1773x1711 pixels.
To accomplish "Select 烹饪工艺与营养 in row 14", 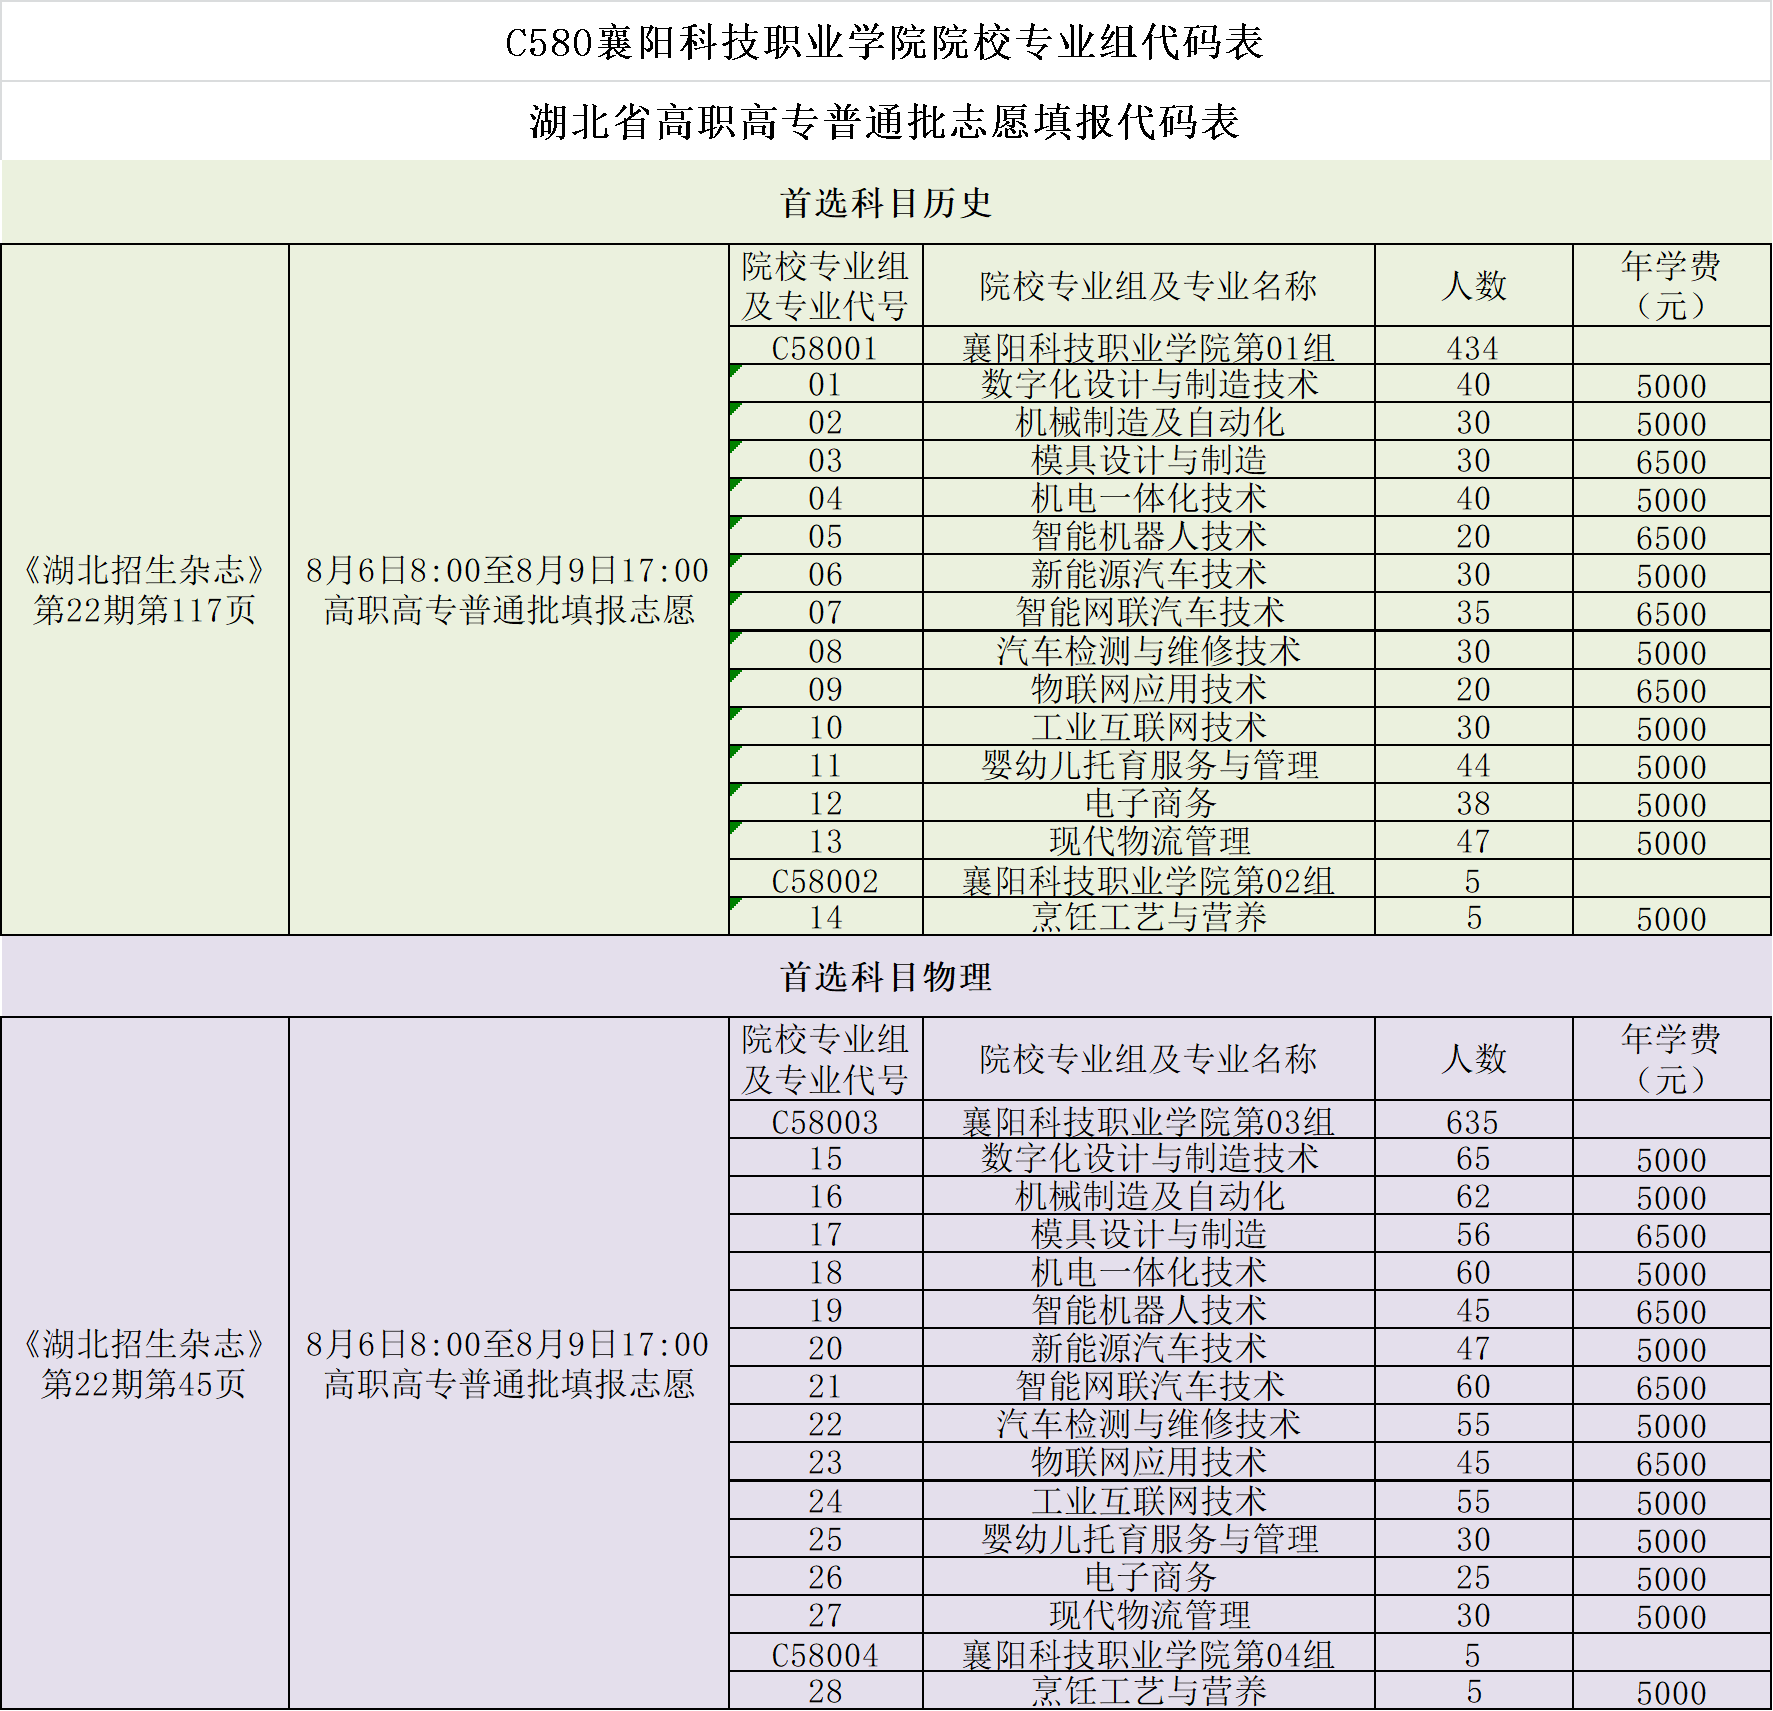I will pos(1149,917).
